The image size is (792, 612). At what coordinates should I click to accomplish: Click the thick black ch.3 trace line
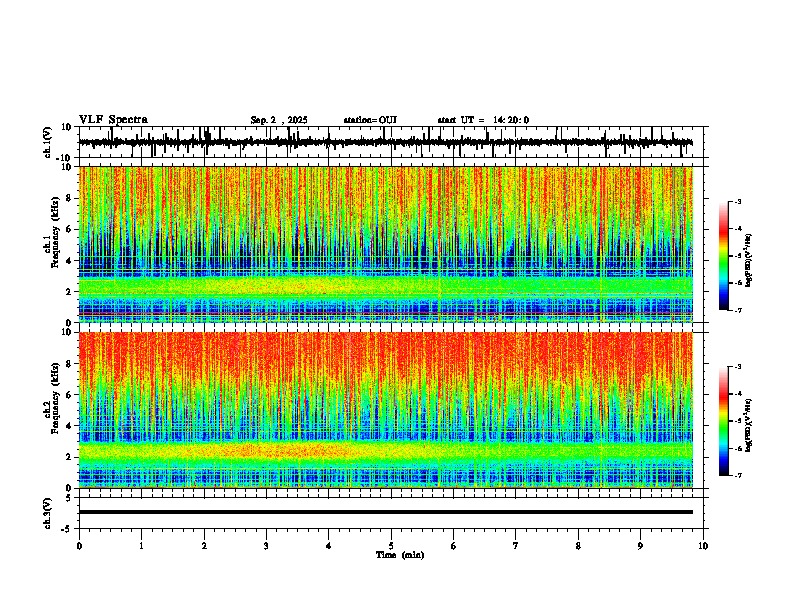click(386, 512)
